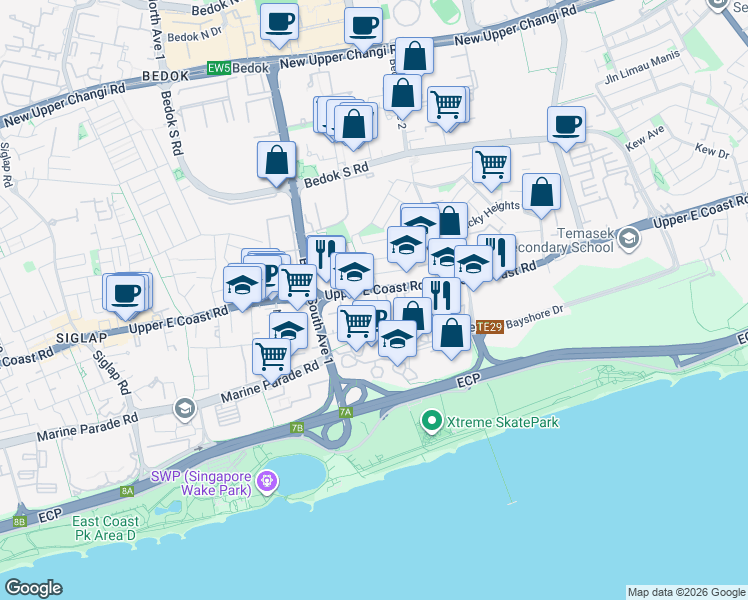Click the Xtreme SkatePark pin

(432, 422)
